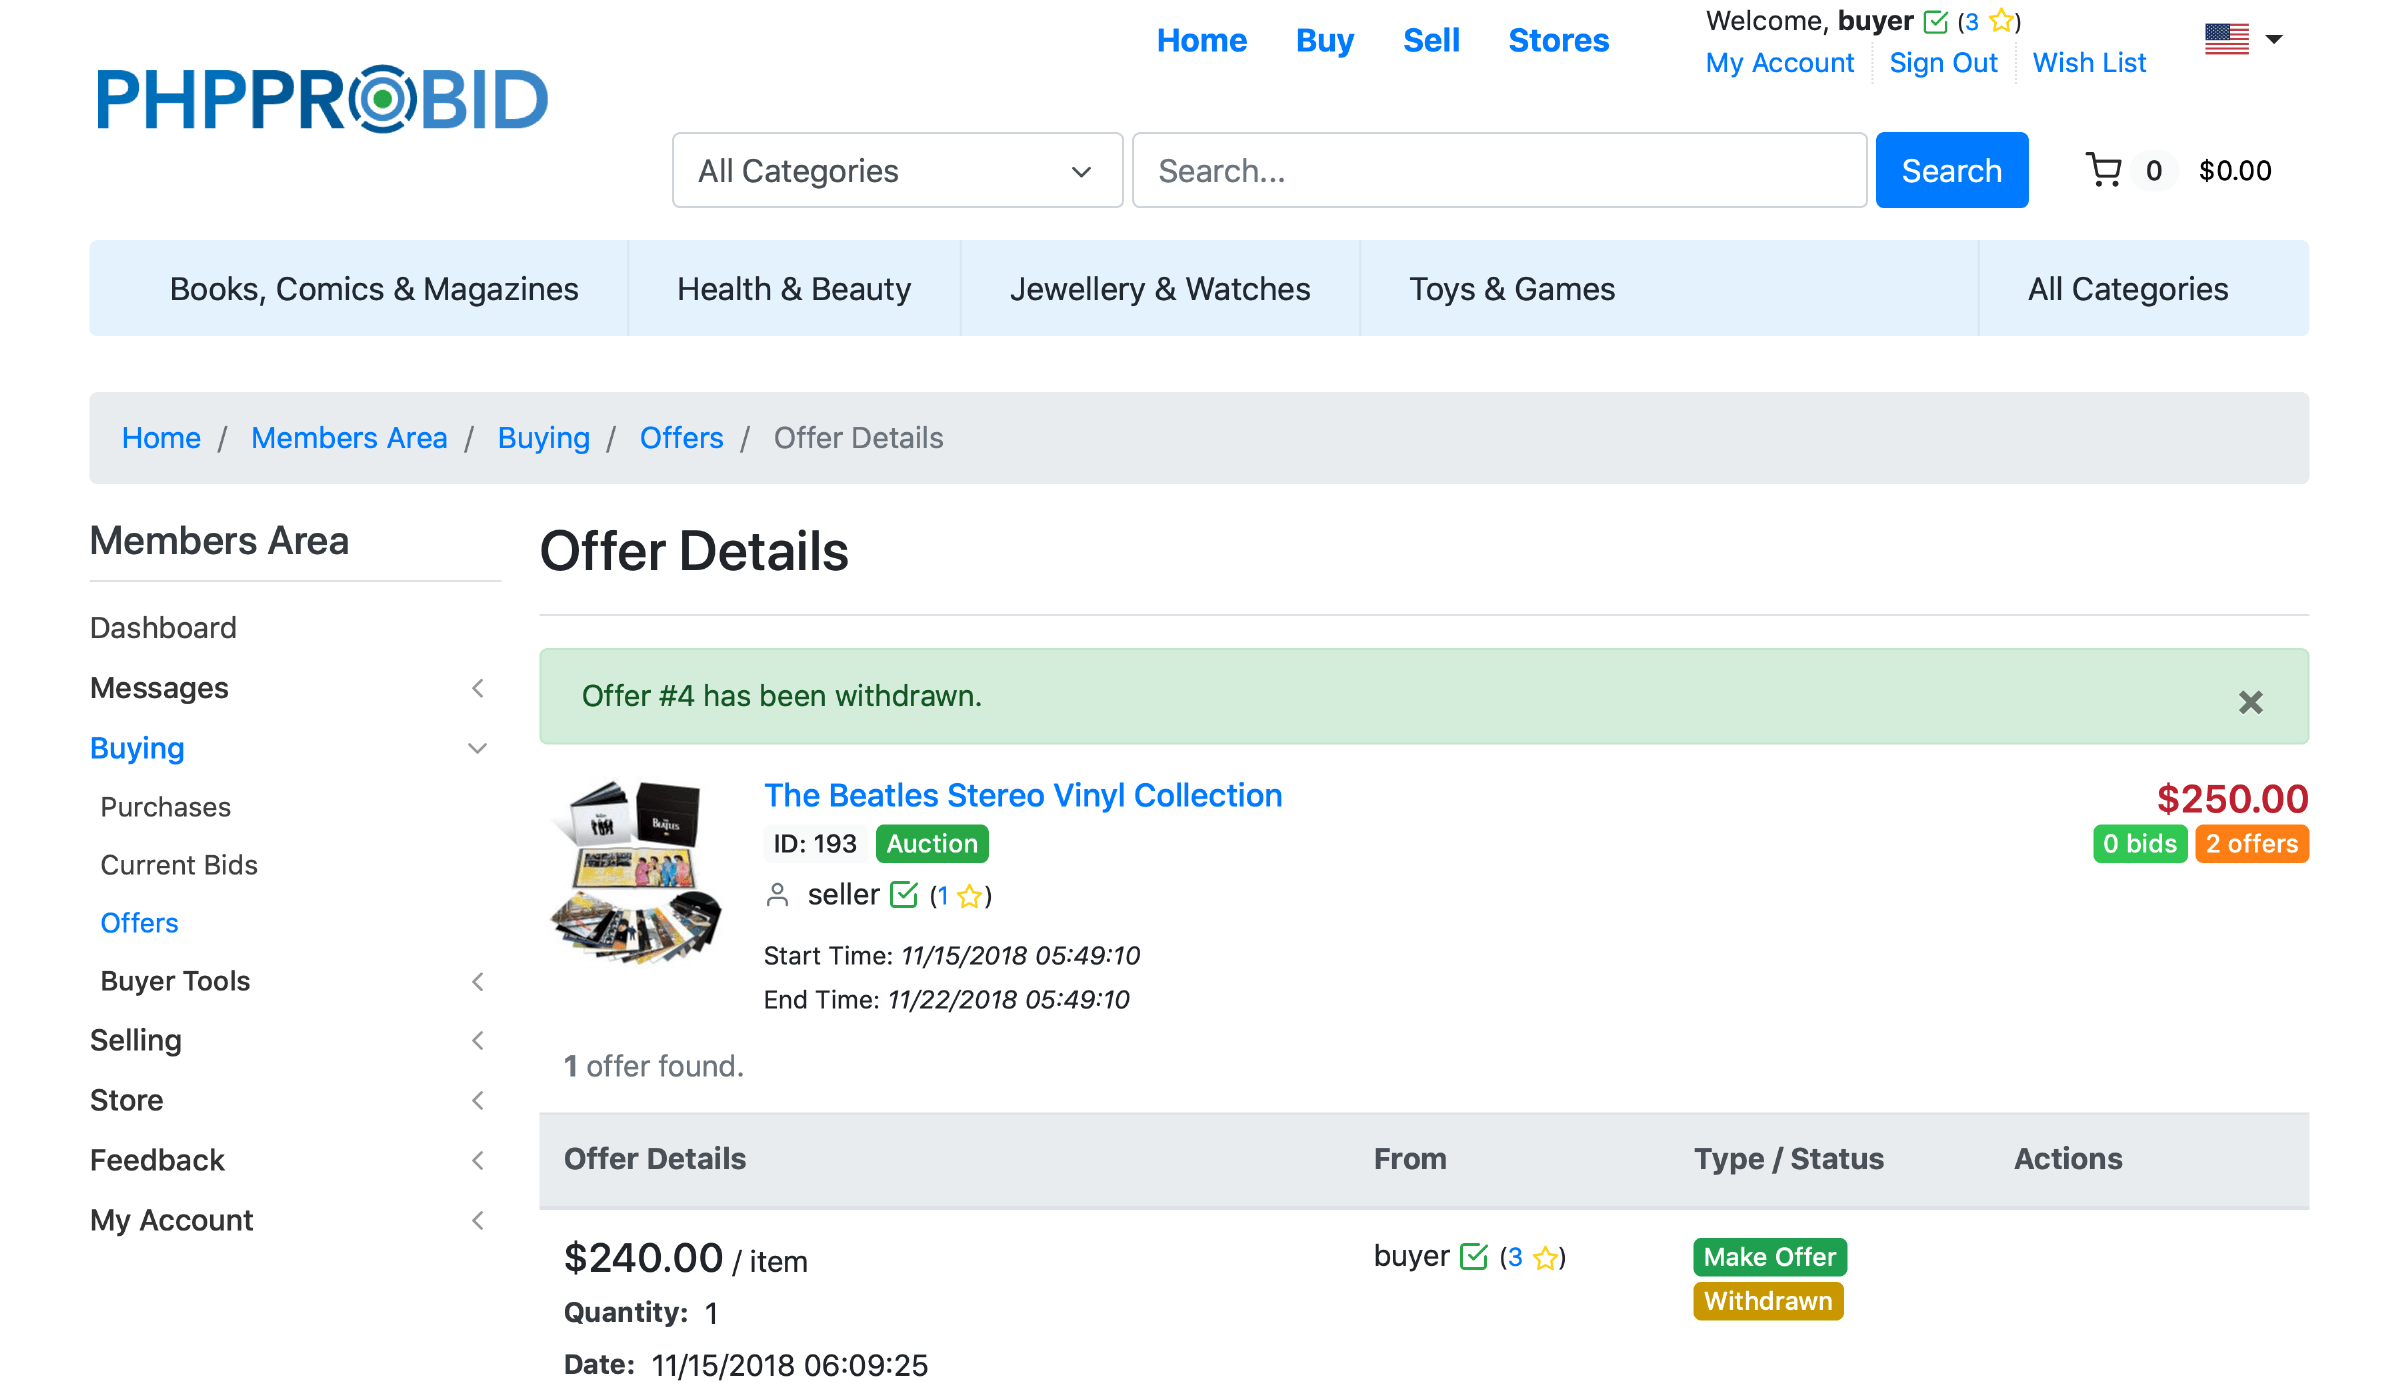Open the shopping cart icon
This screenshot has height=1392, width=2400.
pos(2104,170)
